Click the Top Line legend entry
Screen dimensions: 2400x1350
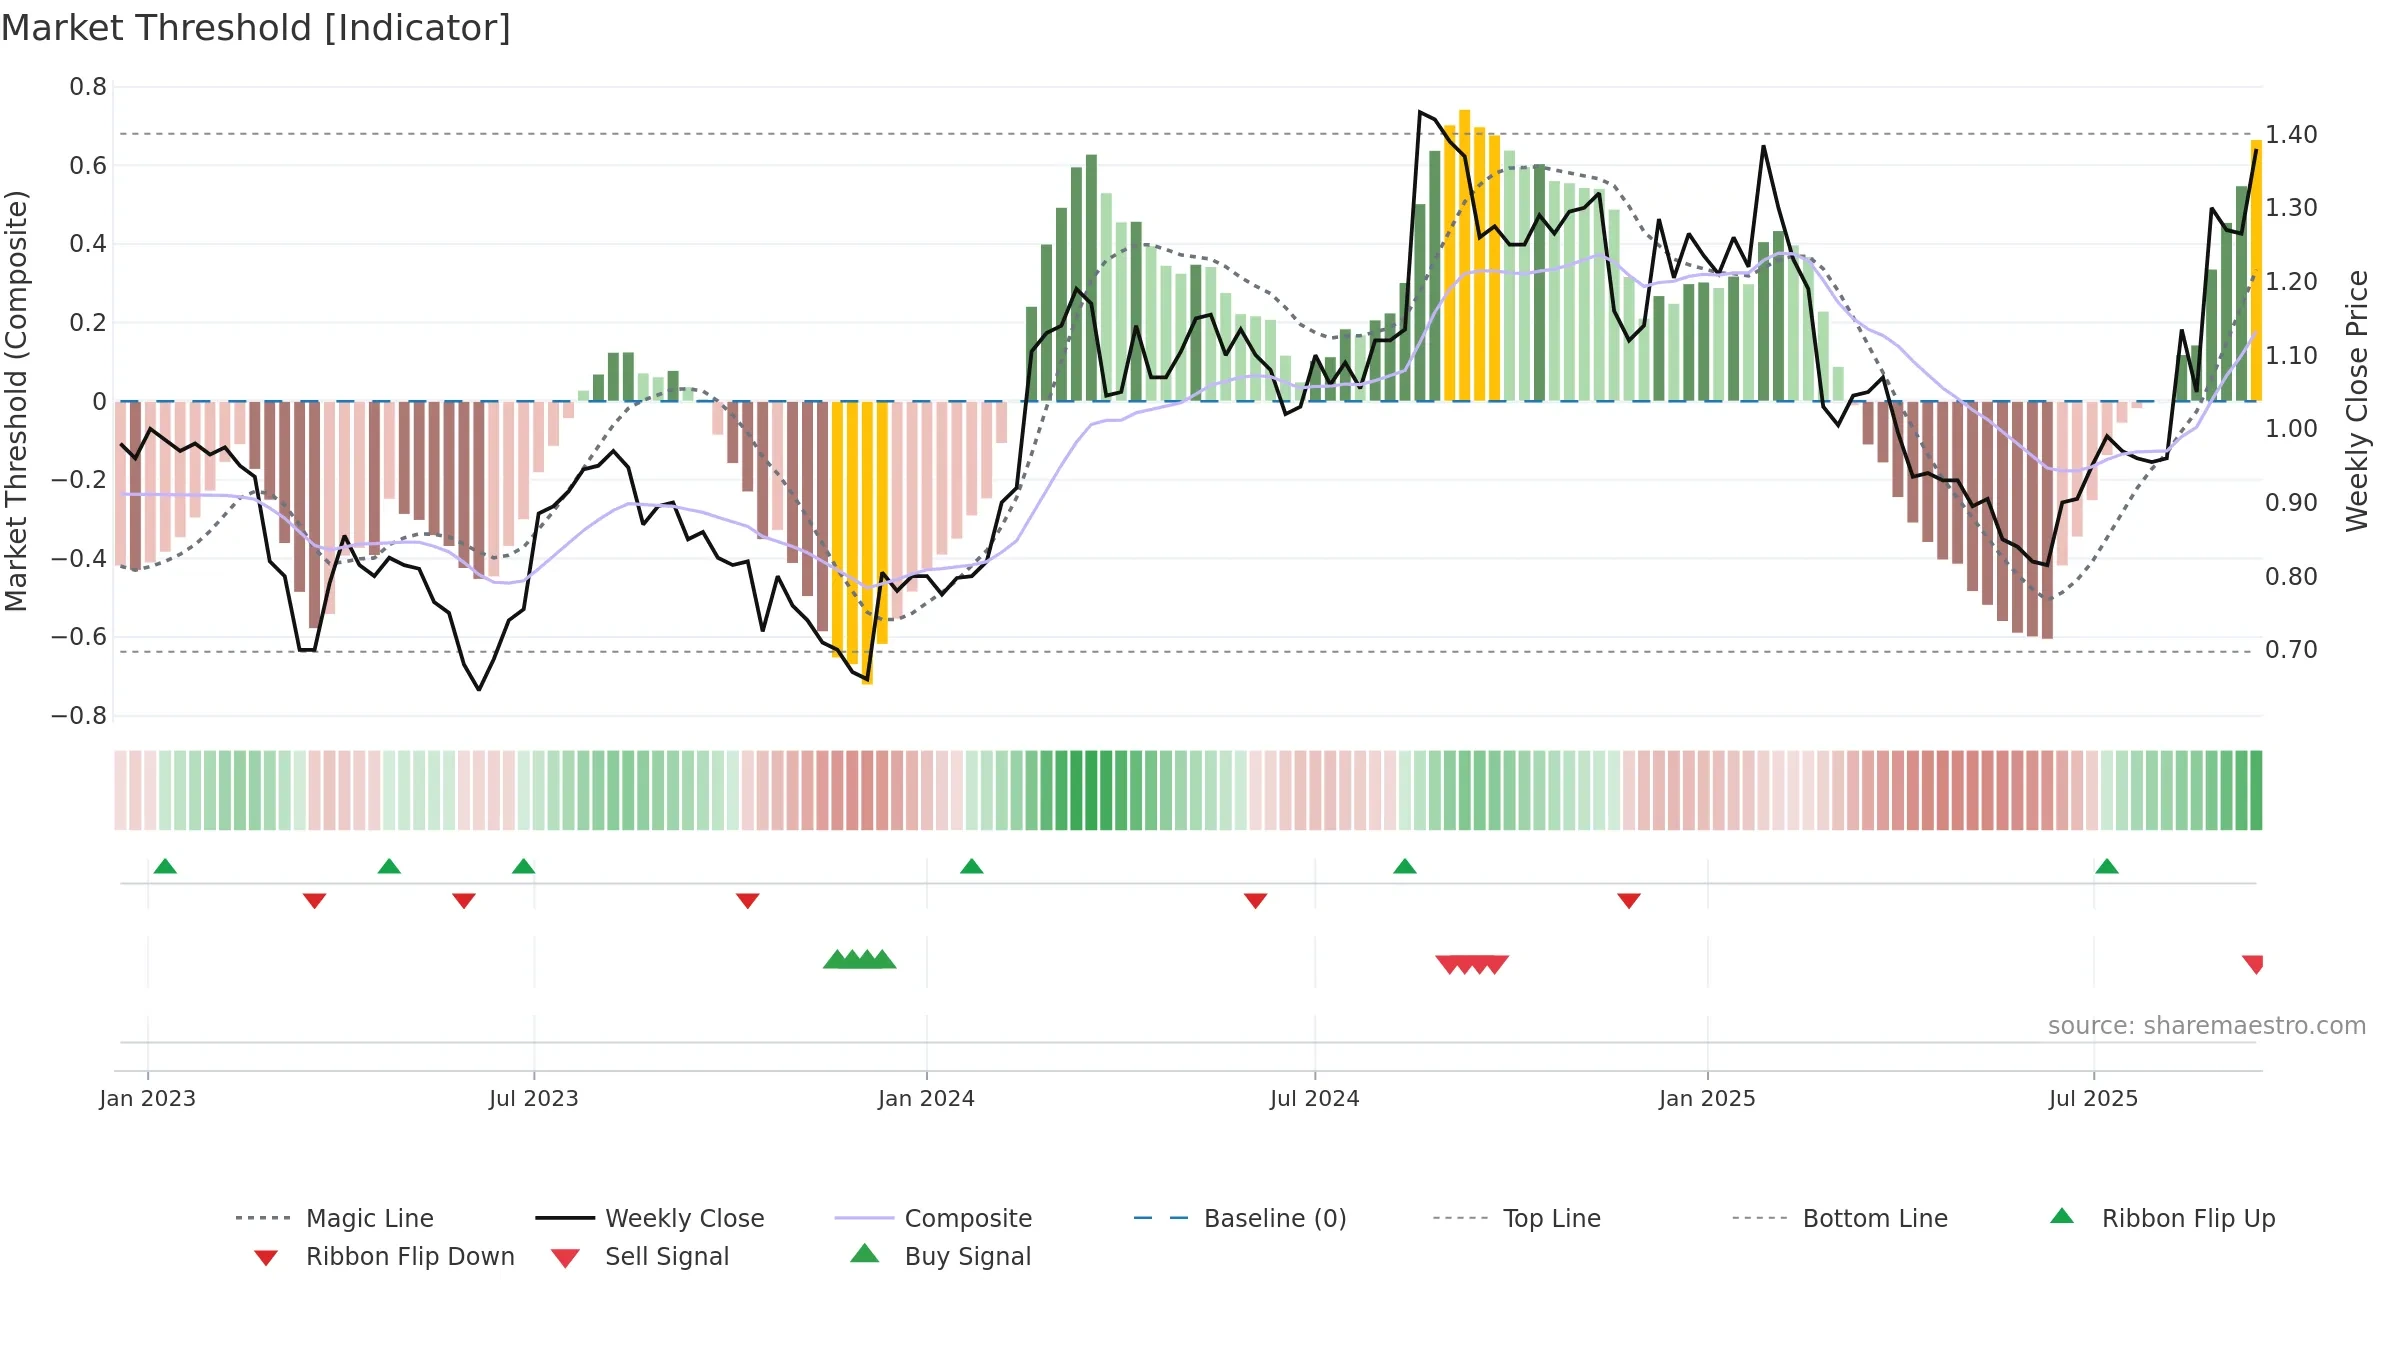click(x=1516, y=1218)
